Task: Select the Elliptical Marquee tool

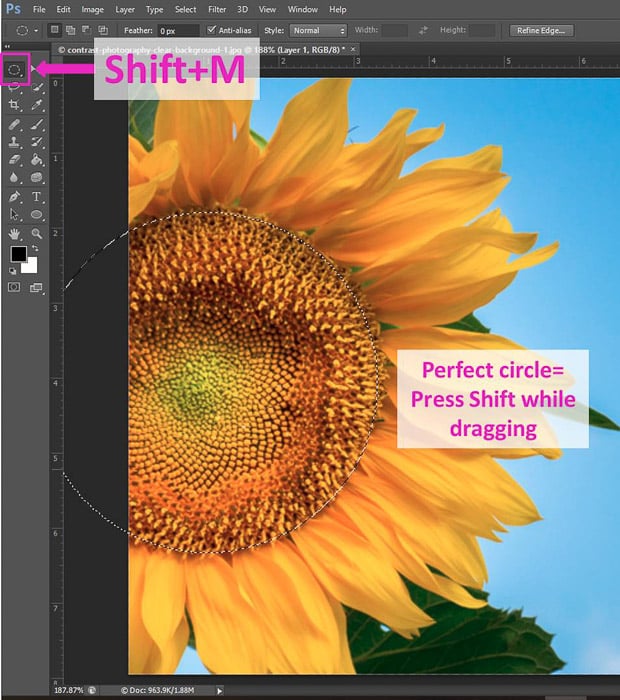Action: 14,70
